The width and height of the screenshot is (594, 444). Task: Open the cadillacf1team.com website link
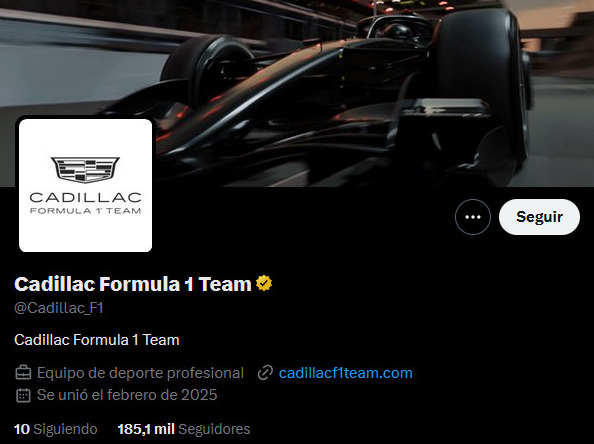click(x=345, y=373)
